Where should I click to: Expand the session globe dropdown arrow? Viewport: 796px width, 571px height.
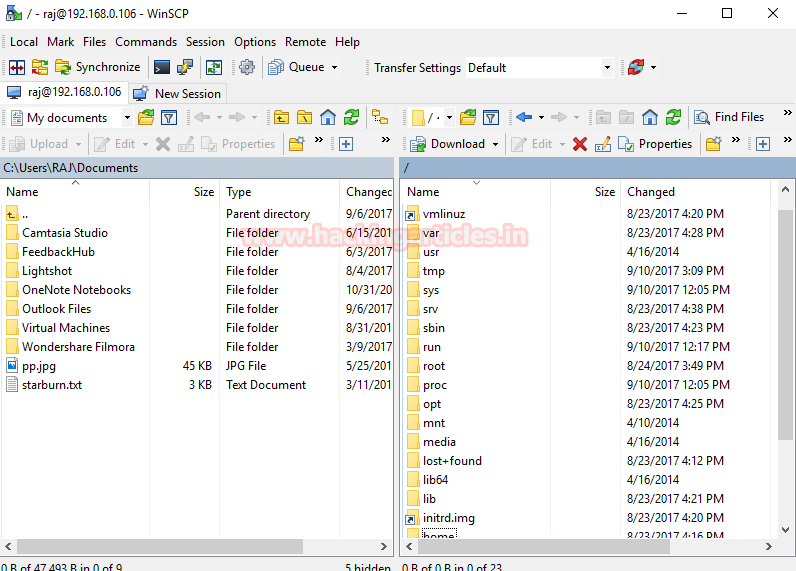(653, 67)
